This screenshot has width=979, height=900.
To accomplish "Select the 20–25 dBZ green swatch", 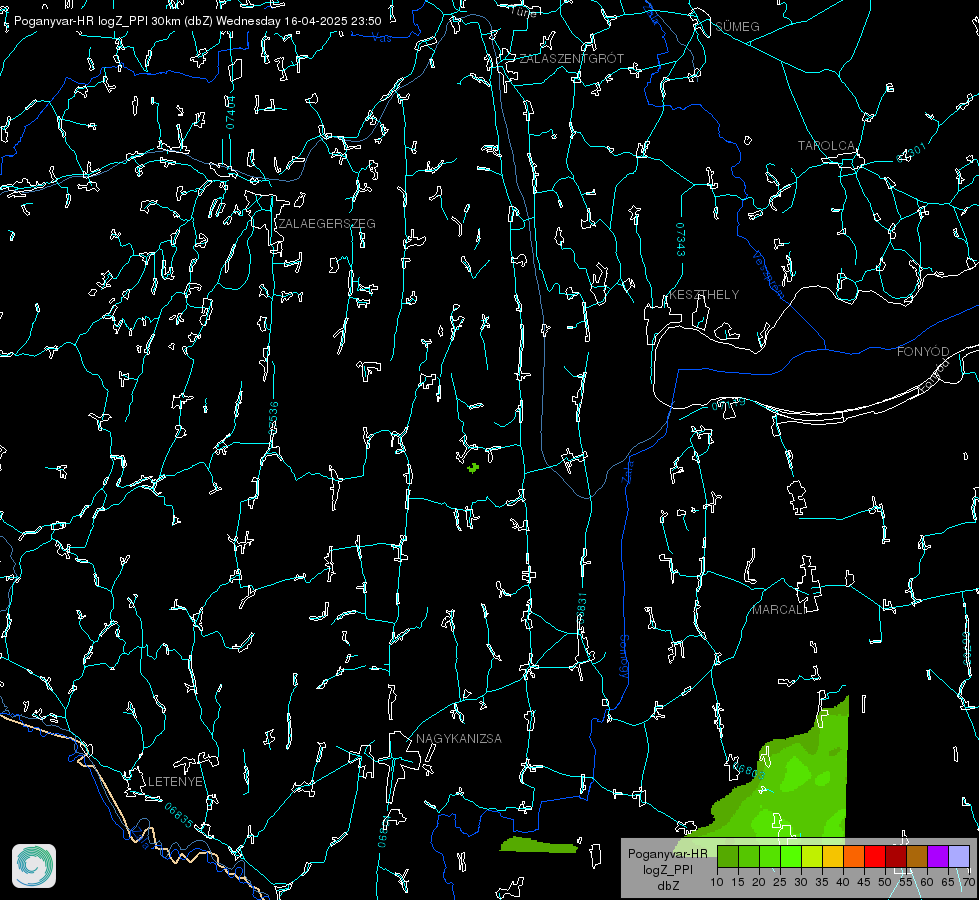I will tap(770, 856).
